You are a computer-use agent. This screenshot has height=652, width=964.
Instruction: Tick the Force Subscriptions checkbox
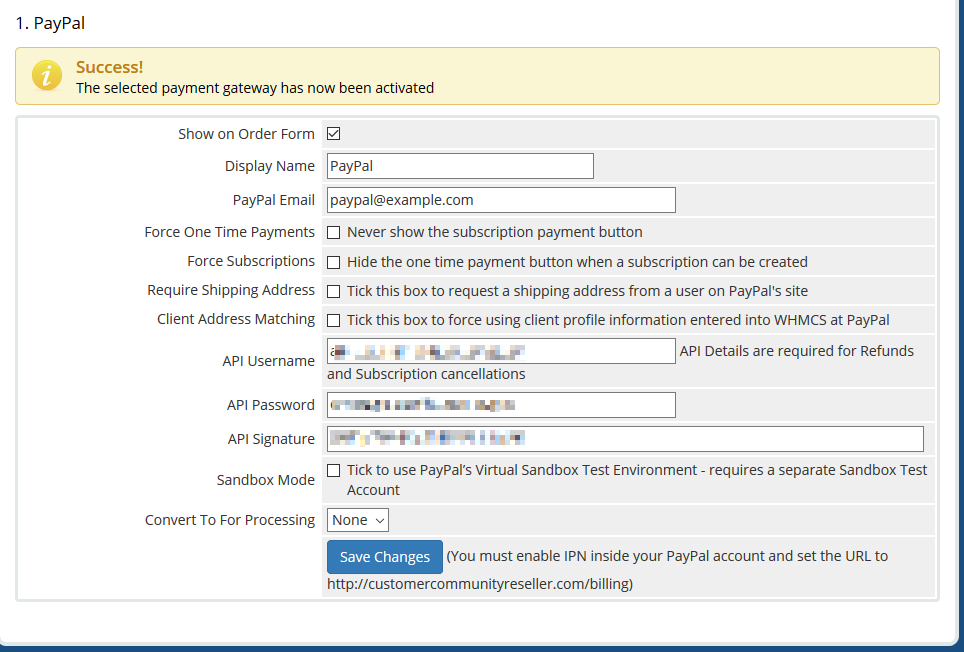334,262
